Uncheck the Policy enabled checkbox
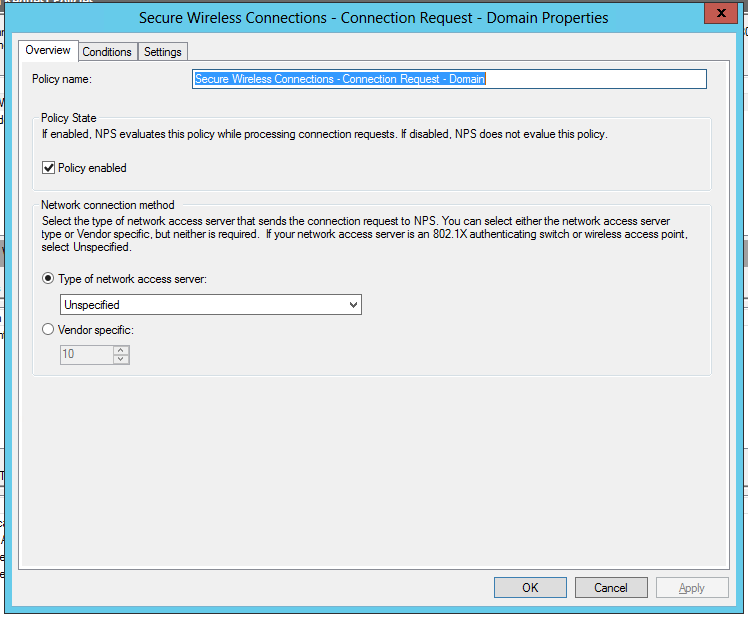This screenshot has height=618, width=748. (x=48, y=168)
